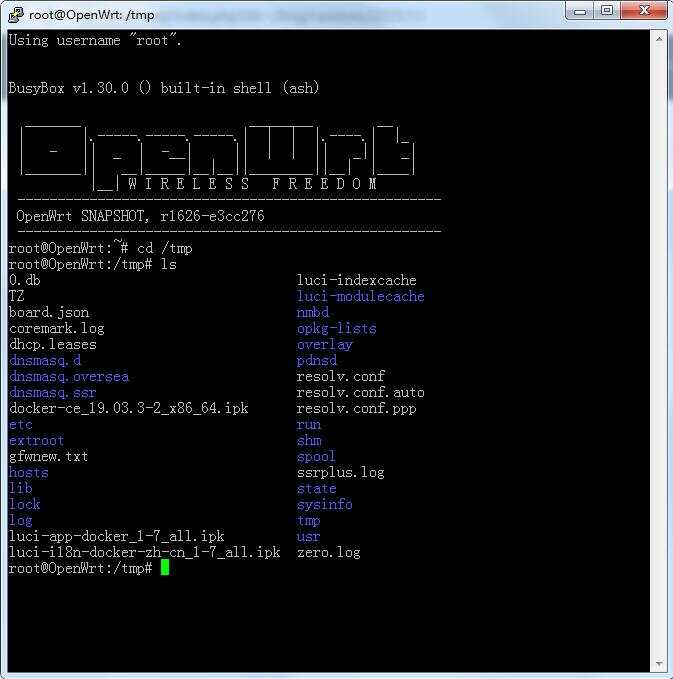Click the OpenWrt SNAPSHOT version line
The width and height of the screenshot is (673, 679).
click(140, 216)
